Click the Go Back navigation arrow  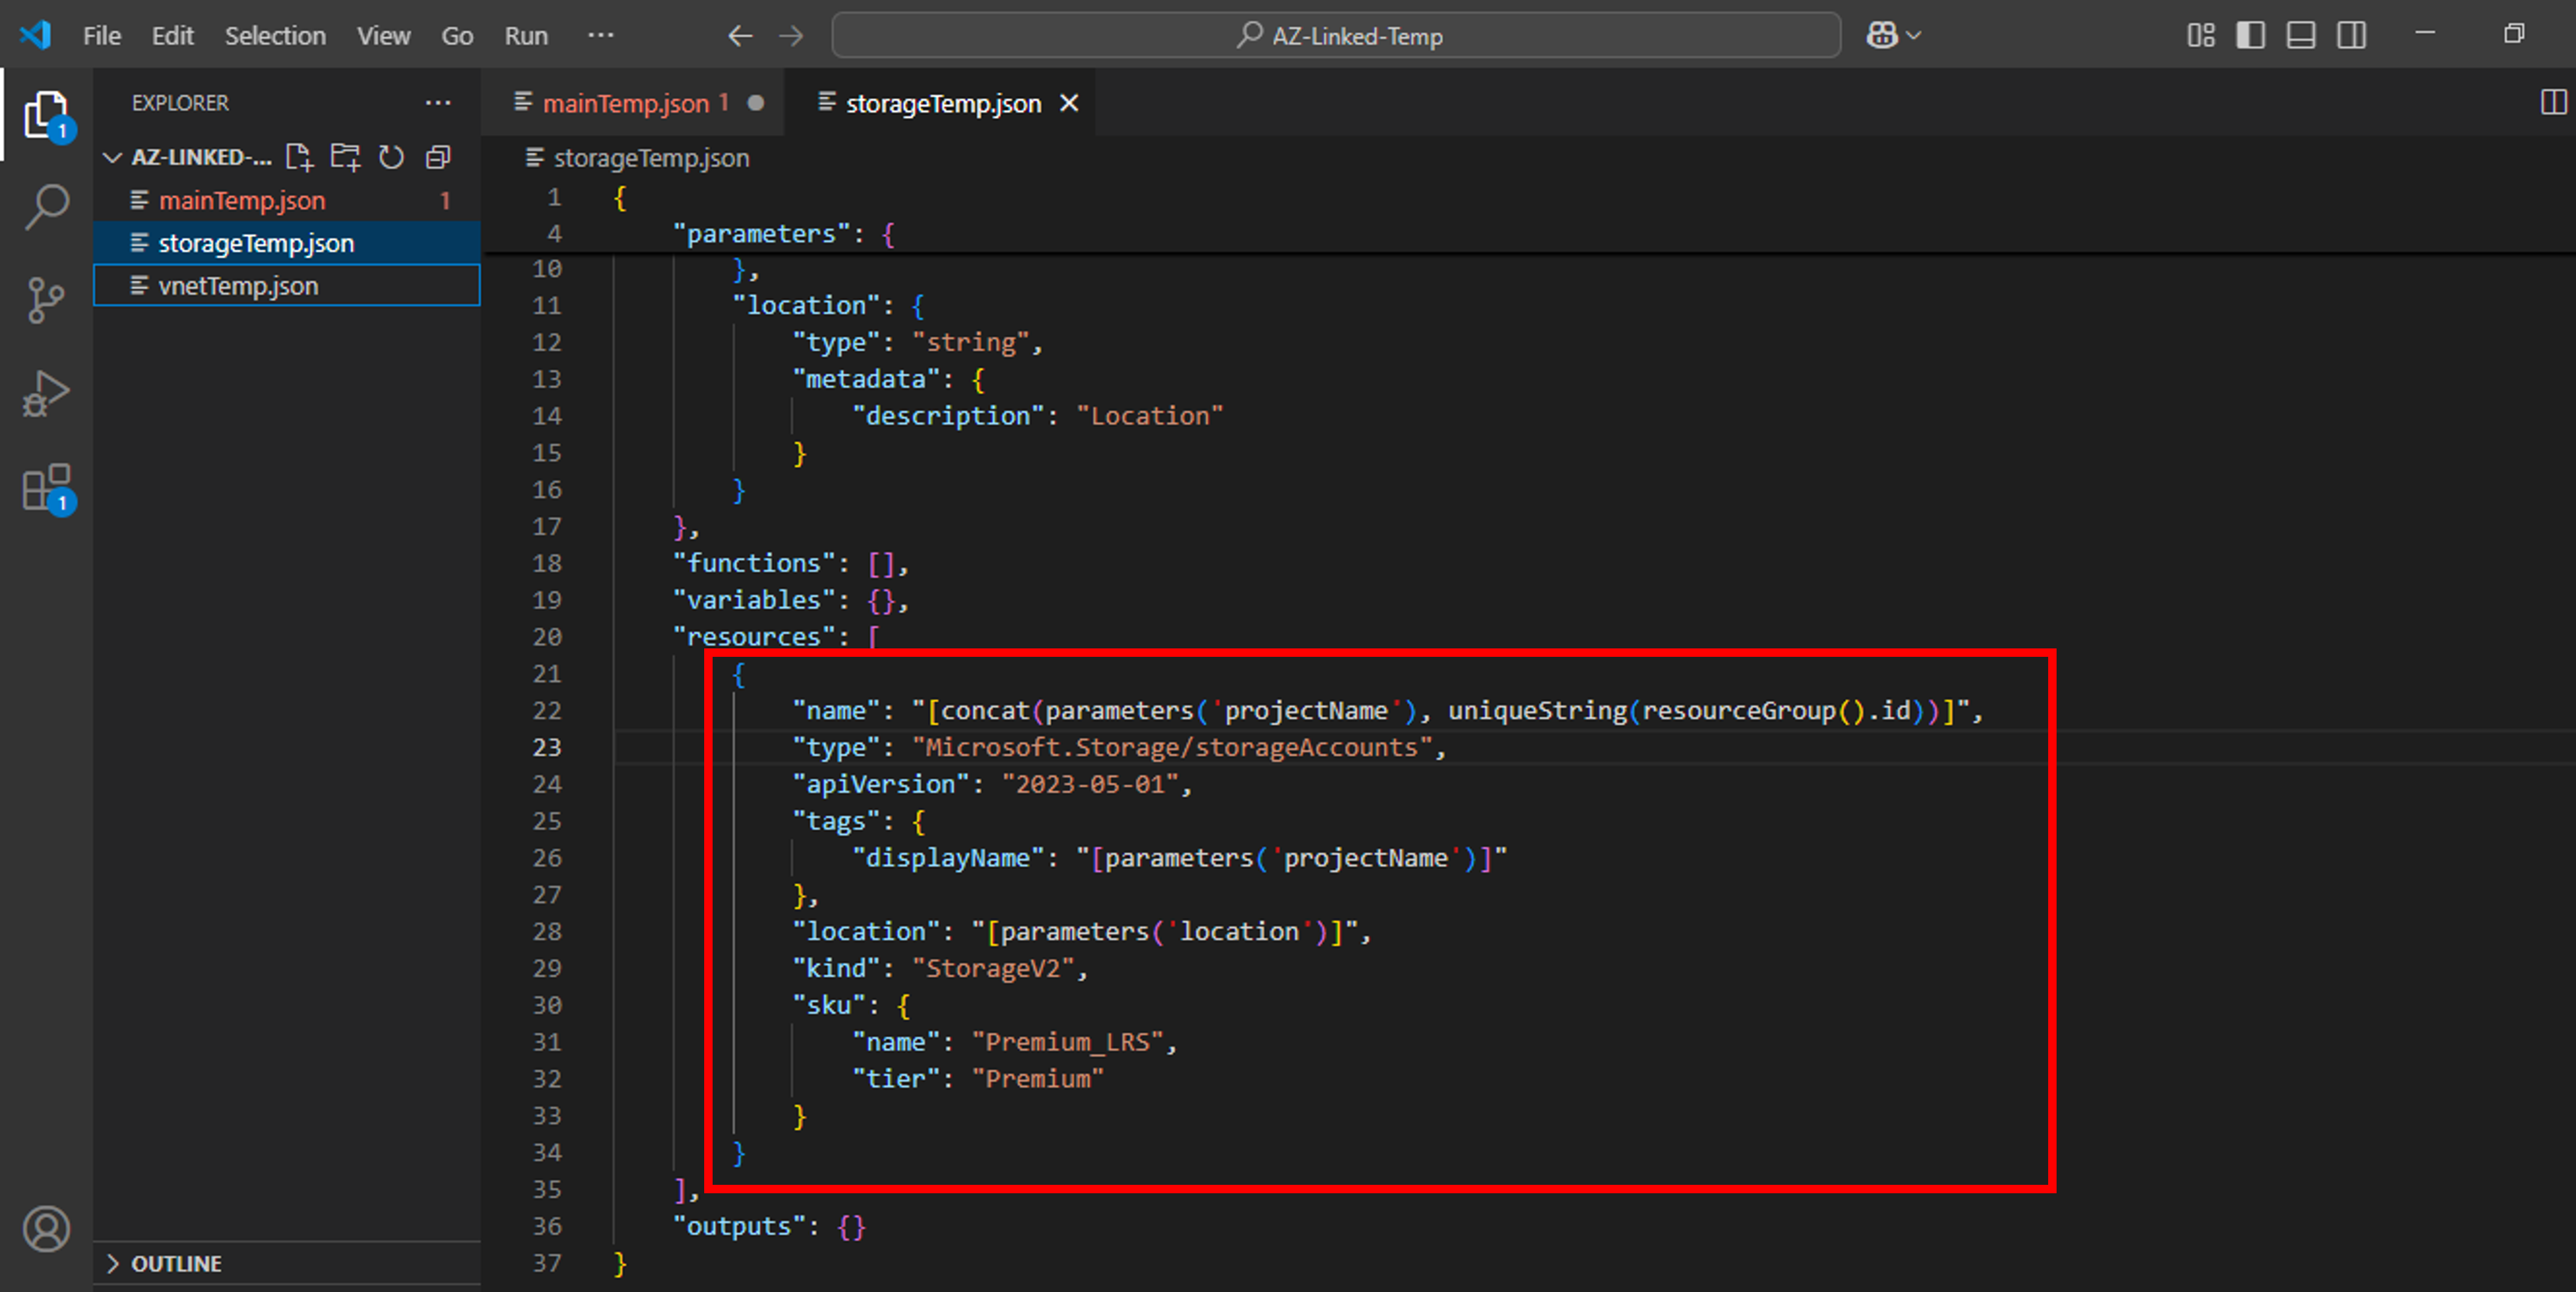(740, 35)
